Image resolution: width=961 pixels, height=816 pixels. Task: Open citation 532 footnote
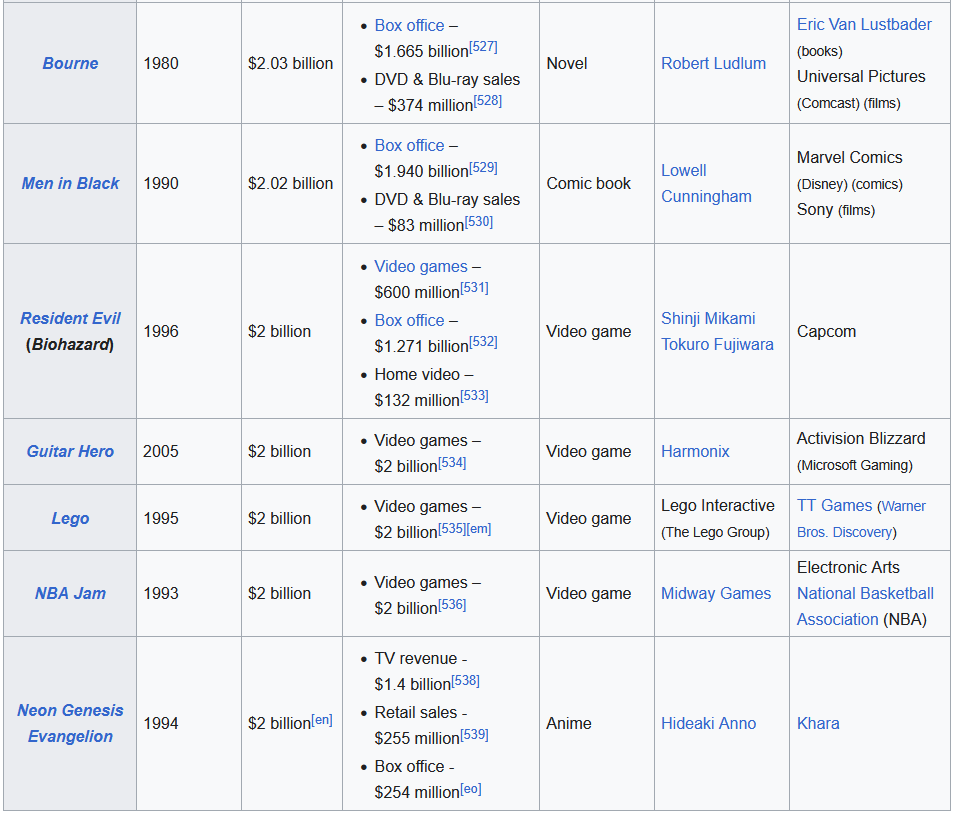[483, 341]
